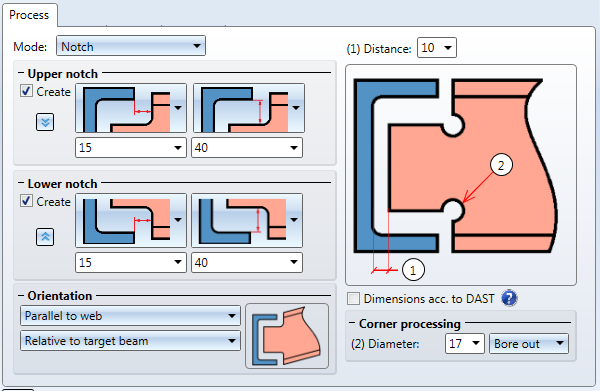Open the (1) Distance dropdown
Image resolution: width=600 pixels, height=391 pixels.
pyautogui.click(x=437, y=48)
